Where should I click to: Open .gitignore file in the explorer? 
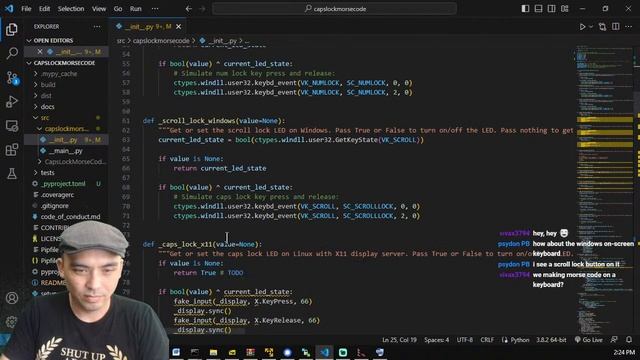tap(55, 206)
